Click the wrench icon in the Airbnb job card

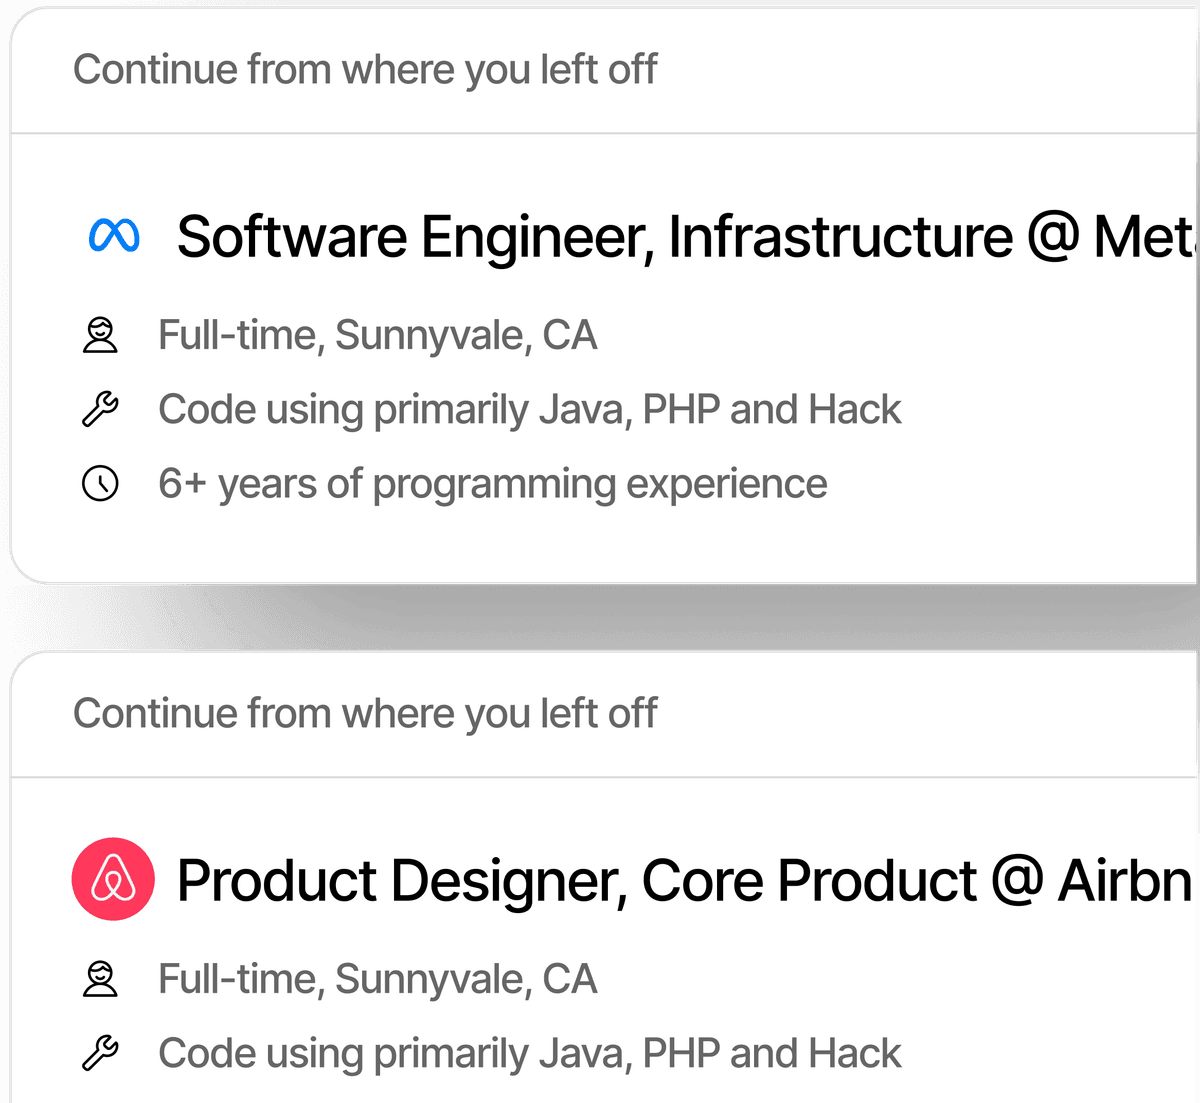tap(100, 1053)
